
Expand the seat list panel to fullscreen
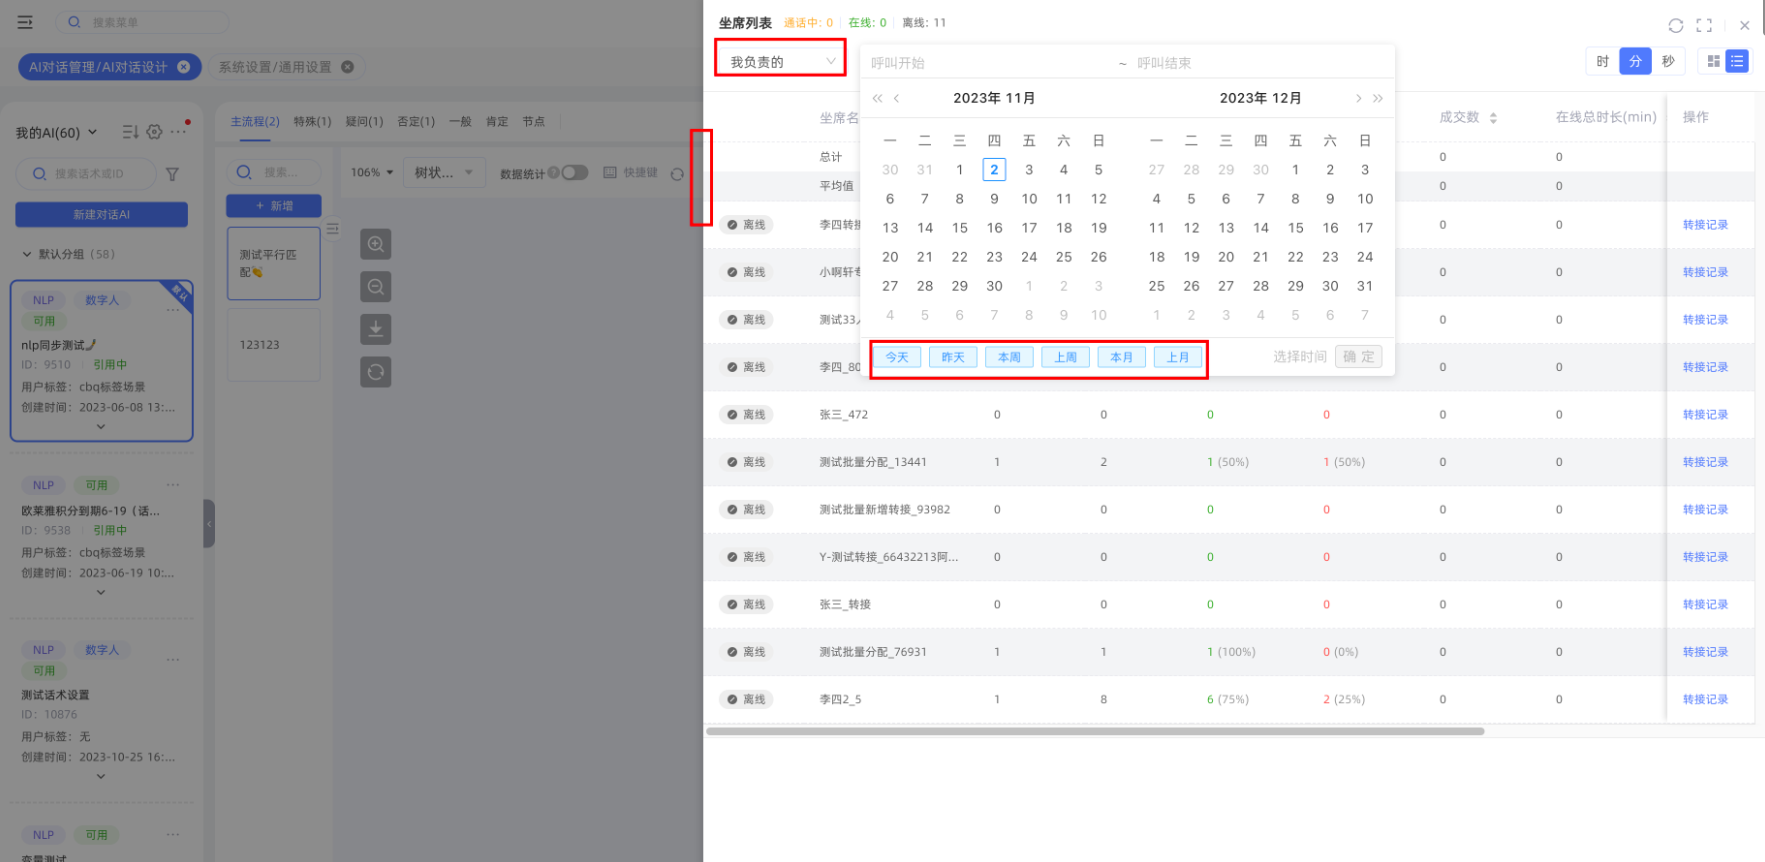click(x=1704, y=26)
